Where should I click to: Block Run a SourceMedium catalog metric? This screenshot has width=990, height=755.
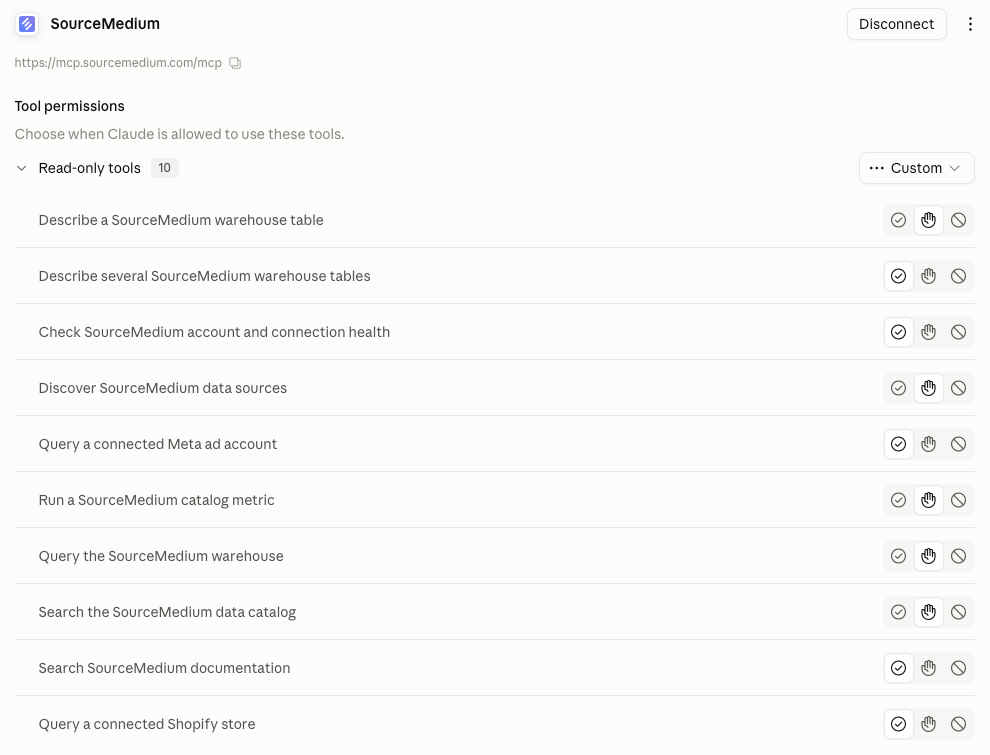point(958,501)
